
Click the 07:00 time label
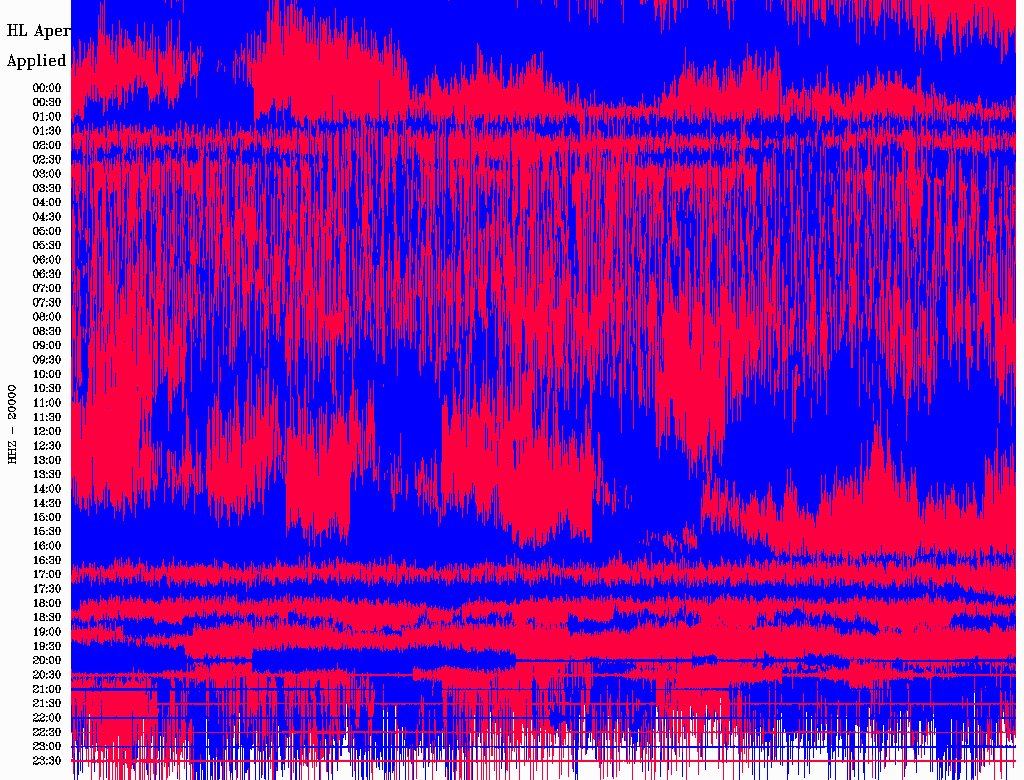(47, 288)
